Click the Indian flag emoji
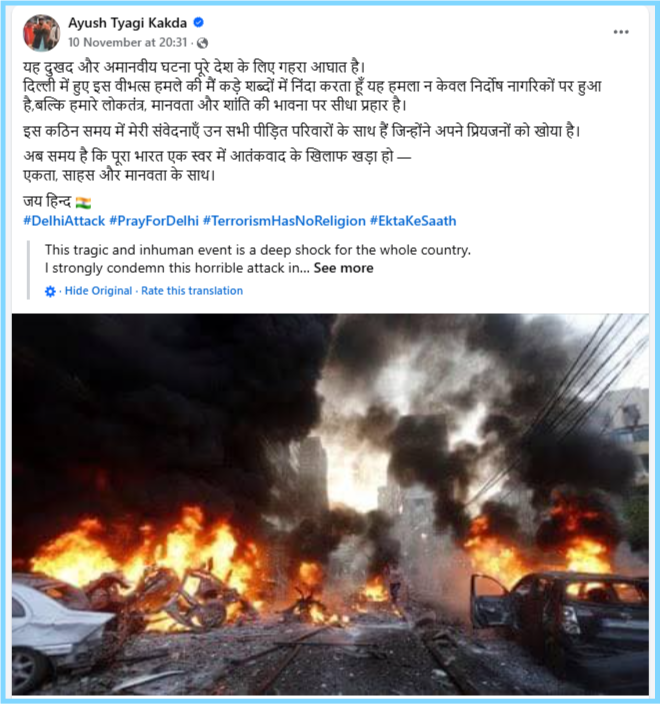 click(83, 203)
